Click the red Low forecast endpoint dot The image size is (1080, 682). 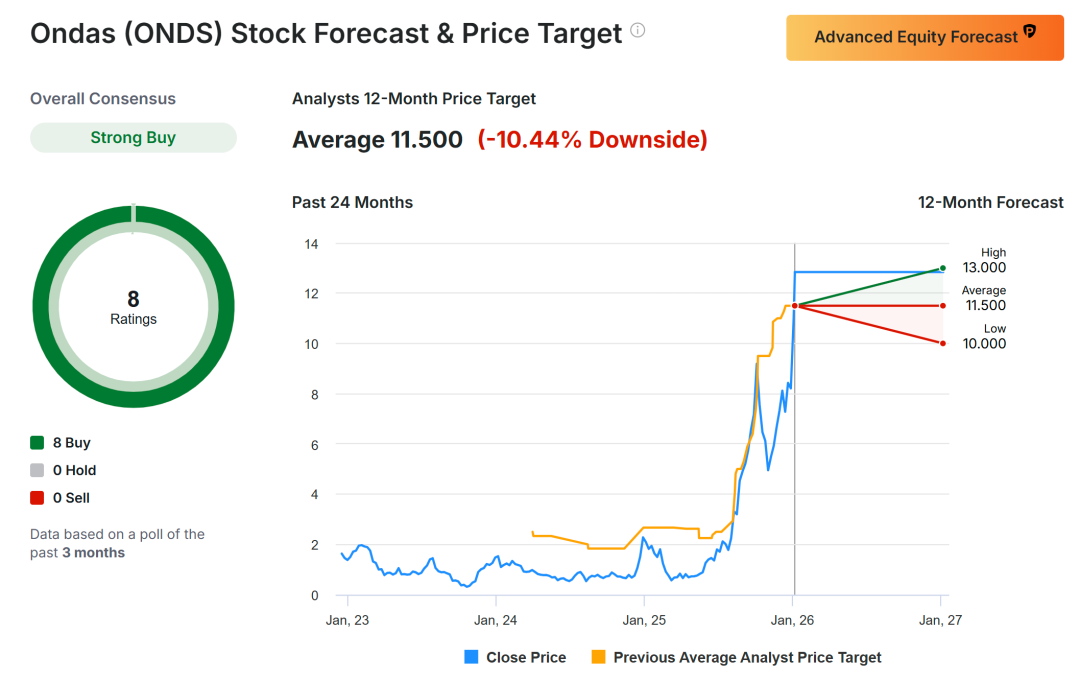[x=943, y=343]
